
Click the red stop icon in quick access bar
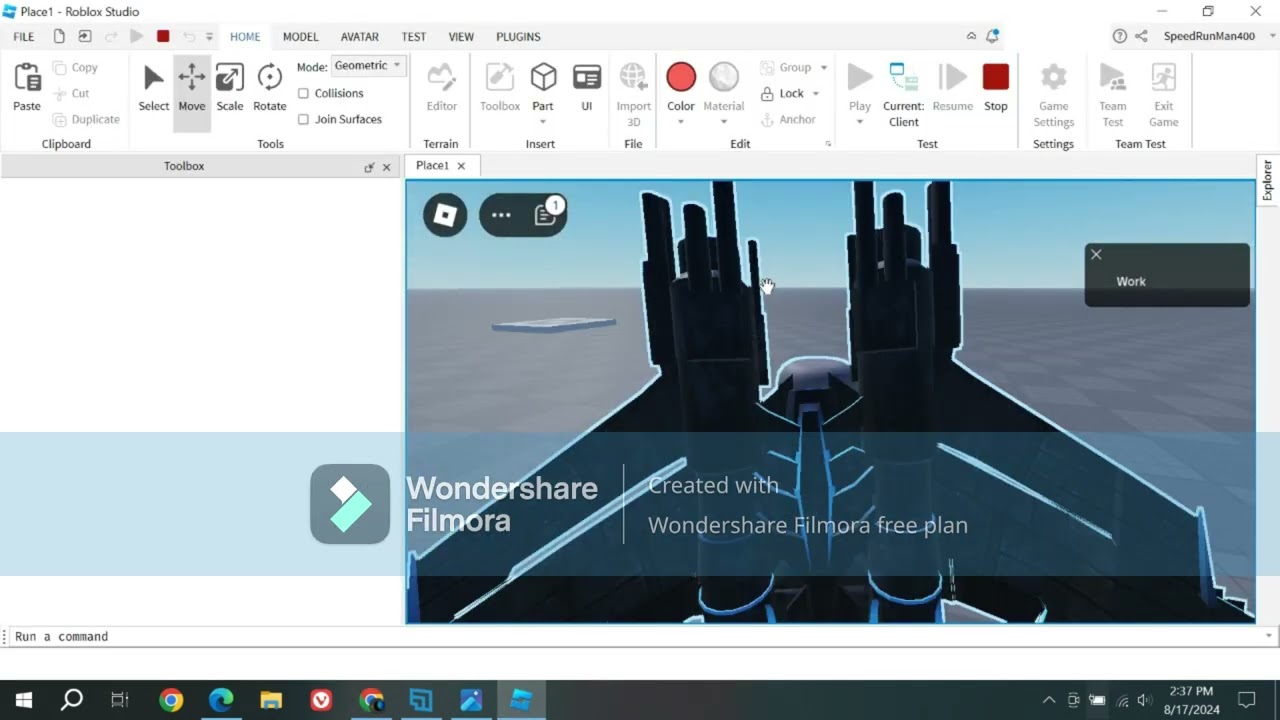click(x=163, y=36)
